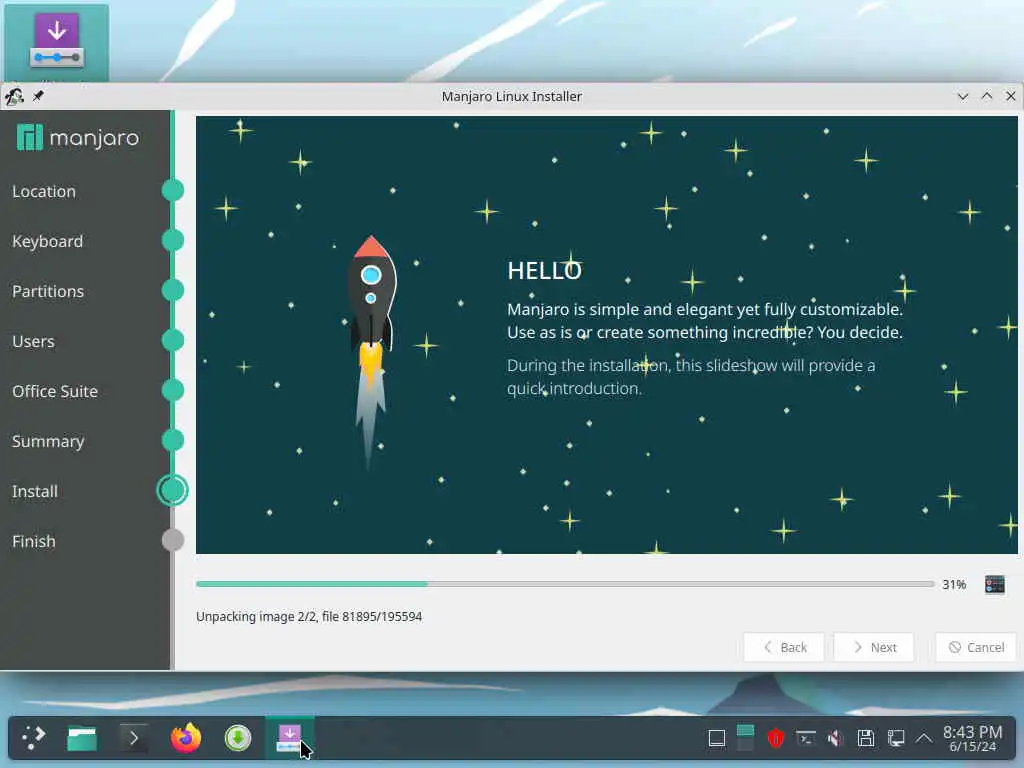The height and width of the screenshot is (768, 1024).
Task: Open the removable disk tray icon
Action: (865, 739)
